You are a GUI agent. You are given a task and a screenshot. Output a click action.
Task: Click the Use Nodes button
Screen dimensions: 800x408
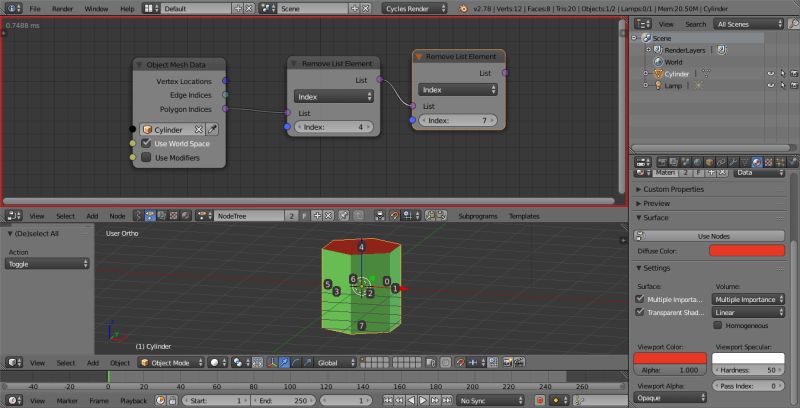pyautogui.click(x=709, y=236)
